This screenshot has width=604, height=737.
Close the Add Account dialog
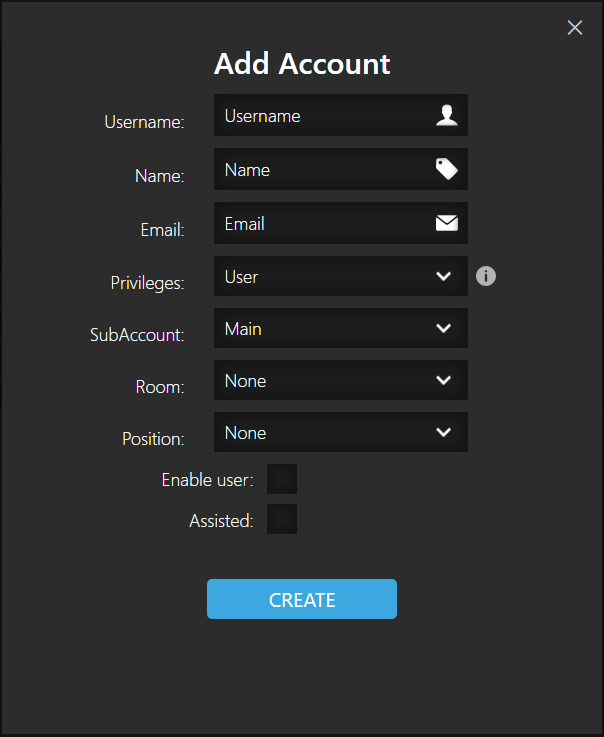click(x=574, y=28)
